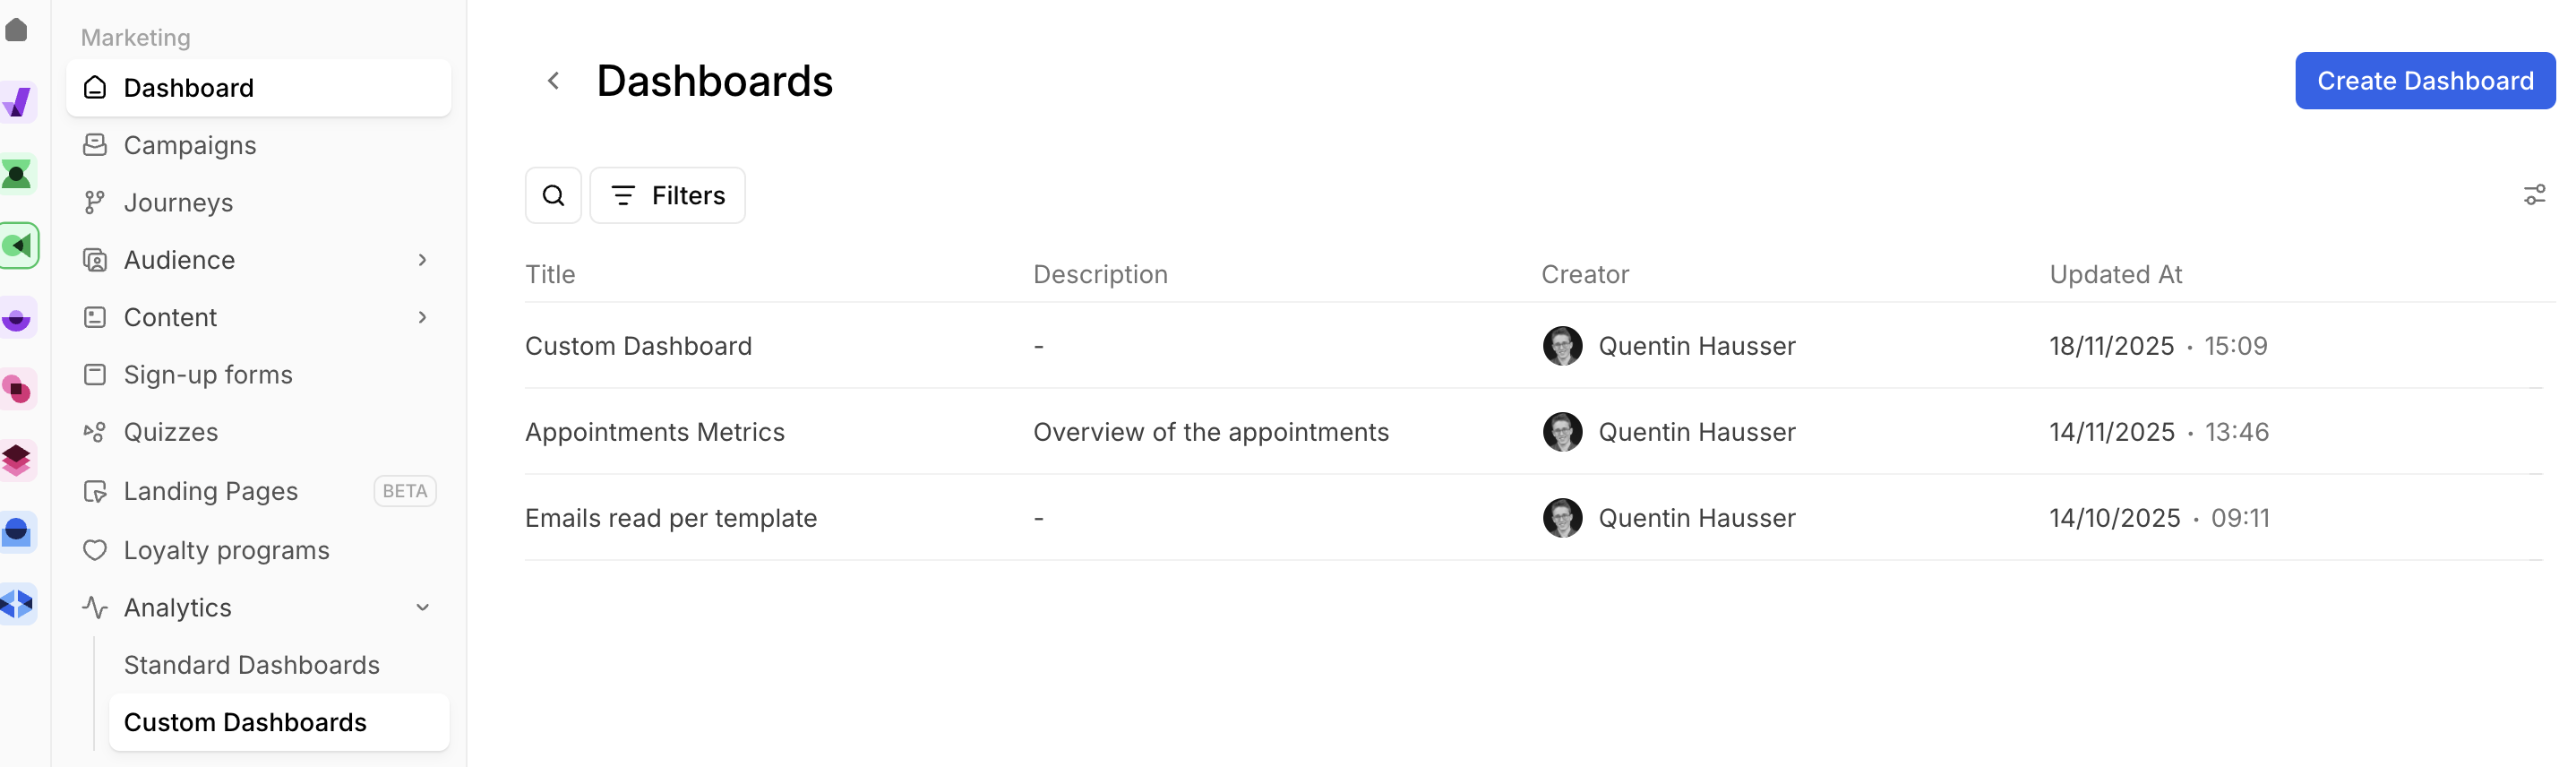Collapse the Analytics section chevron

point(423,608)
